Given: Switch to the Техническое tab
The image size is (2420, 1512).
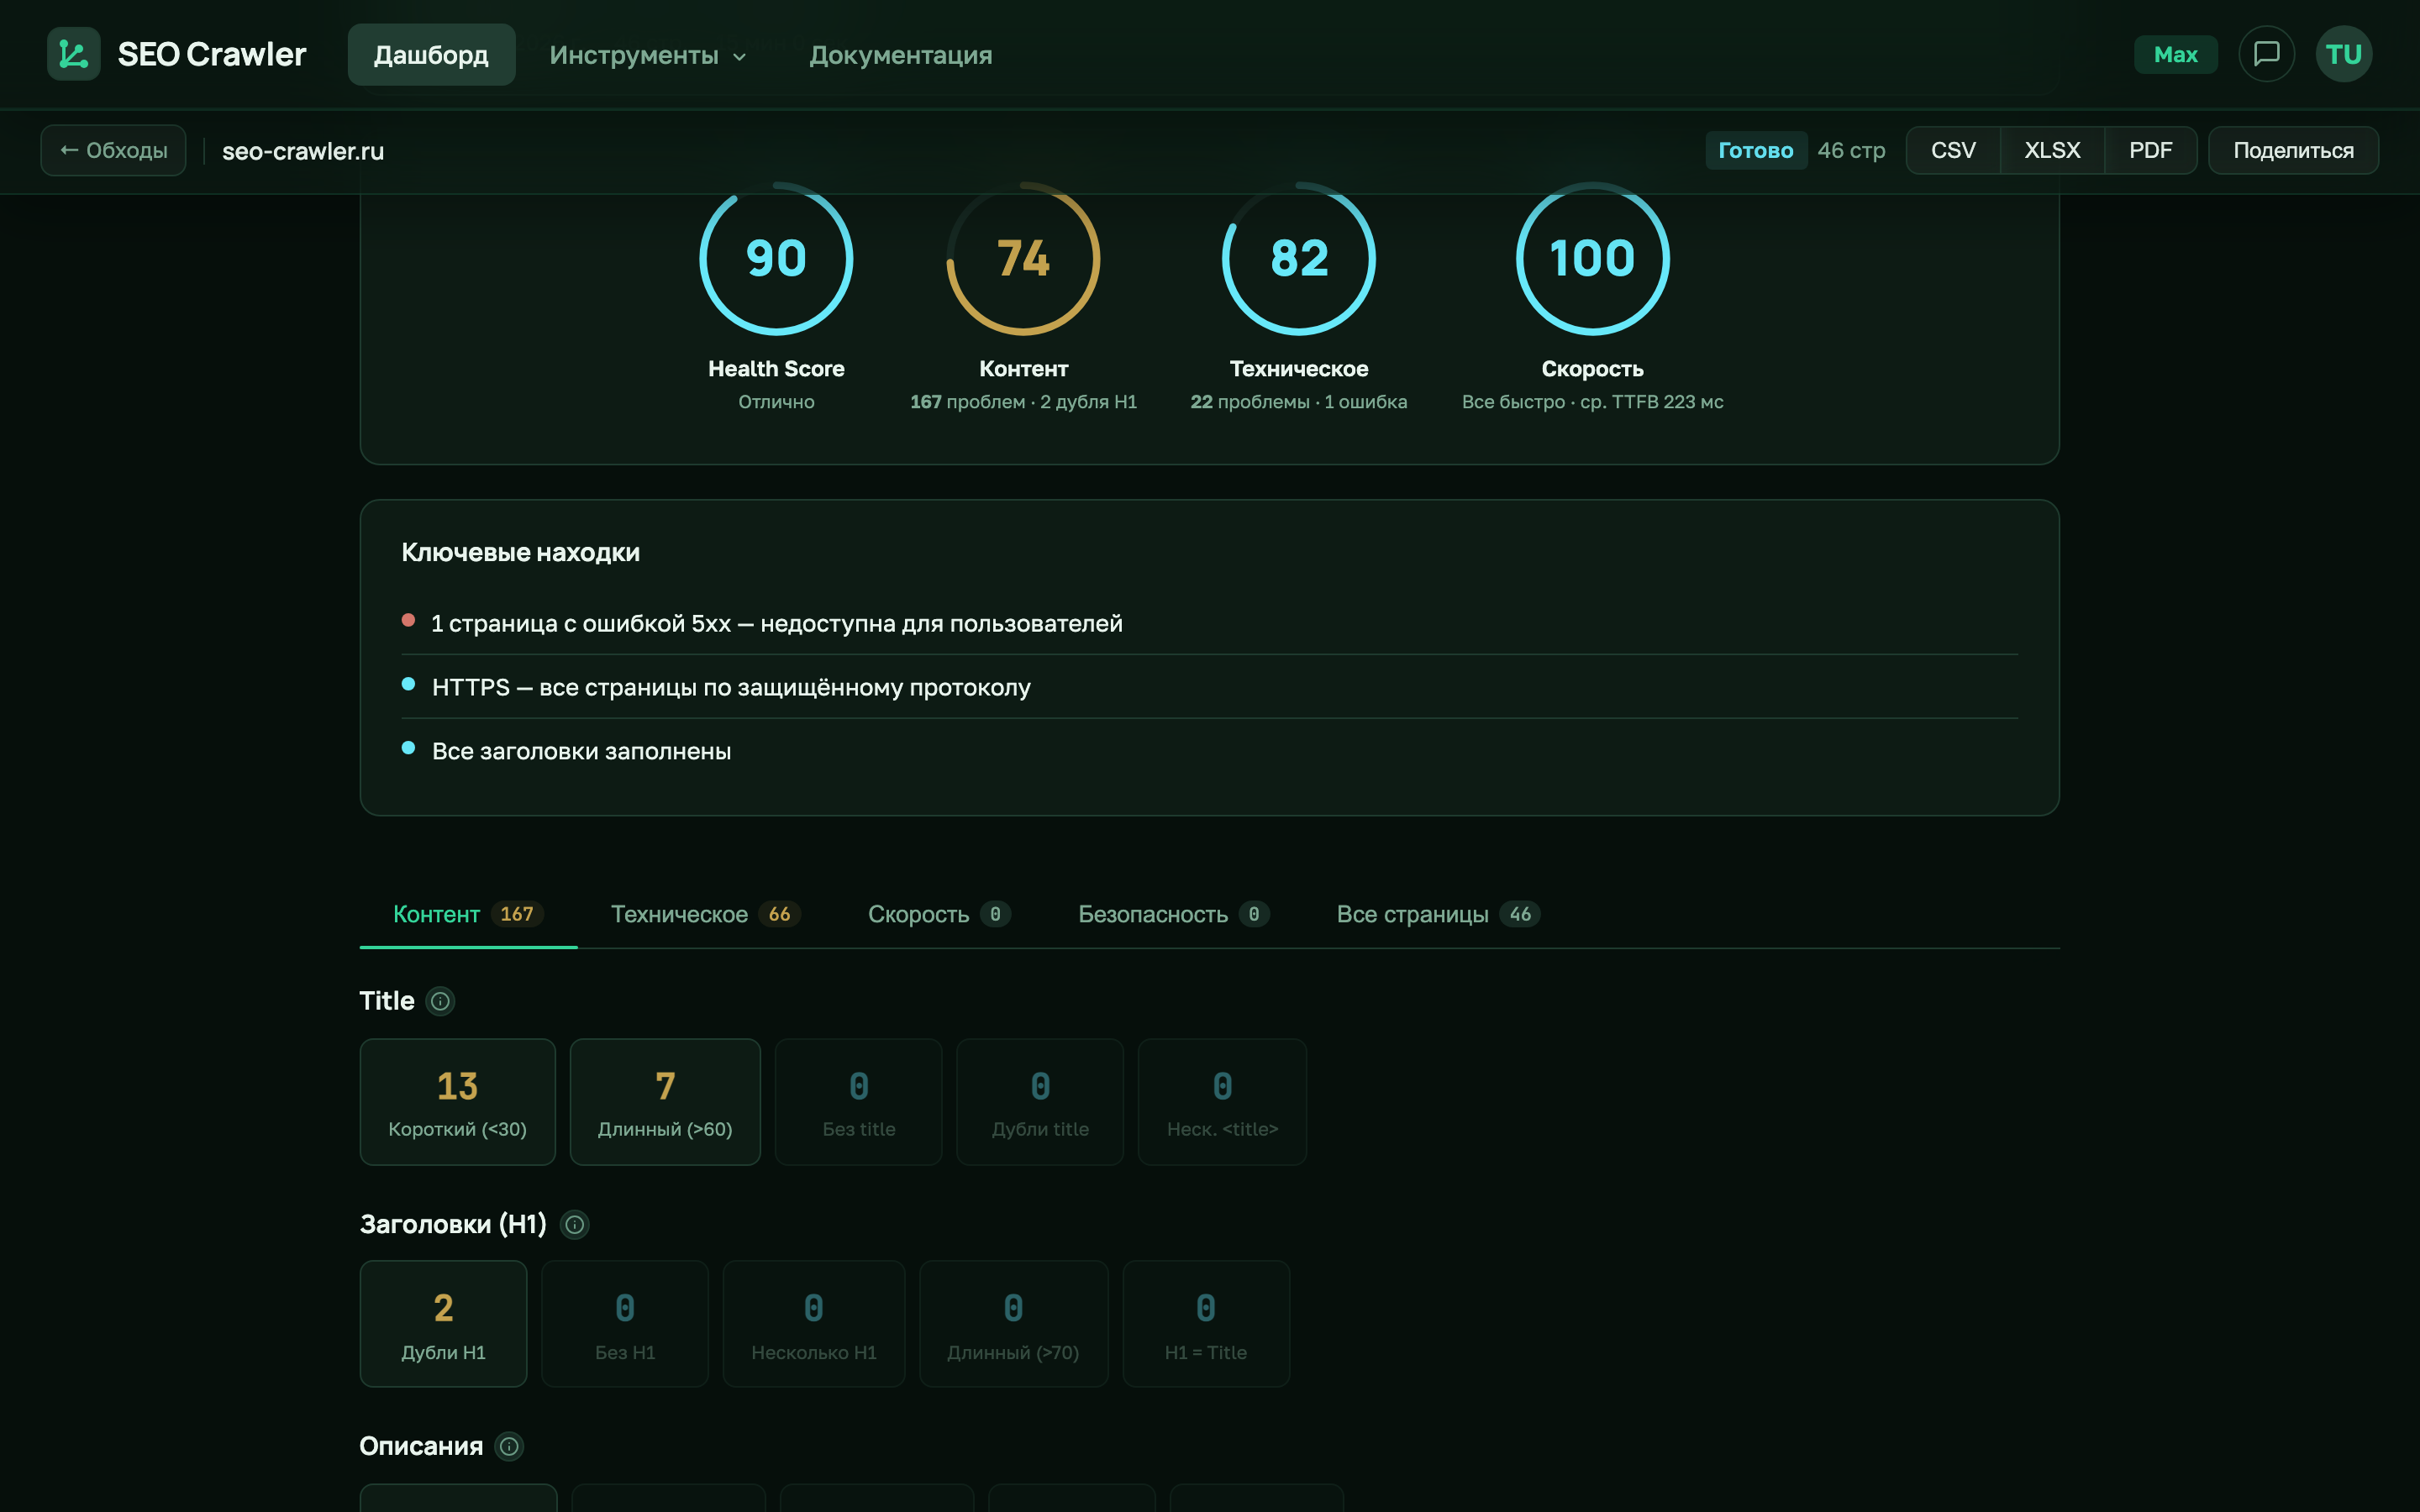Looking at the screenshot, I should coord(706,914).
